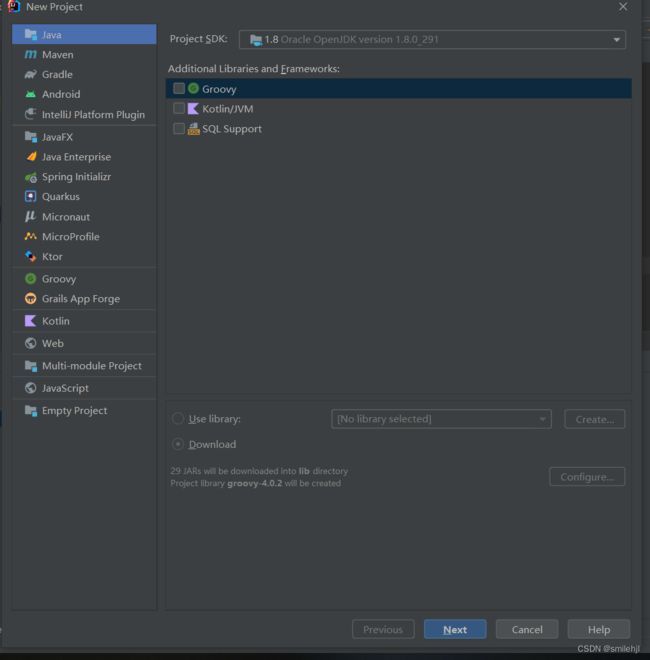Click the Multi-module Project folder icon

coord(31,365)
